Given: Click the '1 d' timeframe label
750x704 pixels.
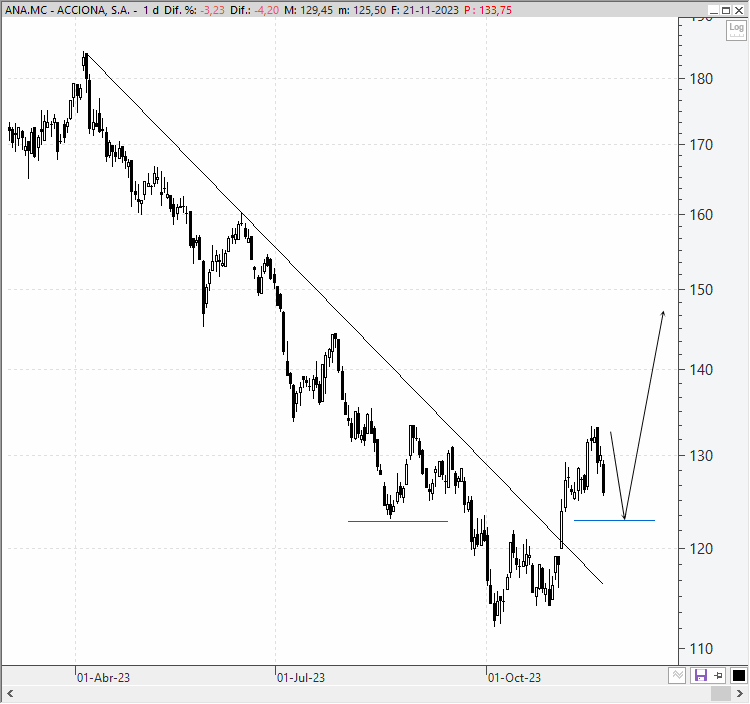Looking at the screenshot, I should 151,10.
